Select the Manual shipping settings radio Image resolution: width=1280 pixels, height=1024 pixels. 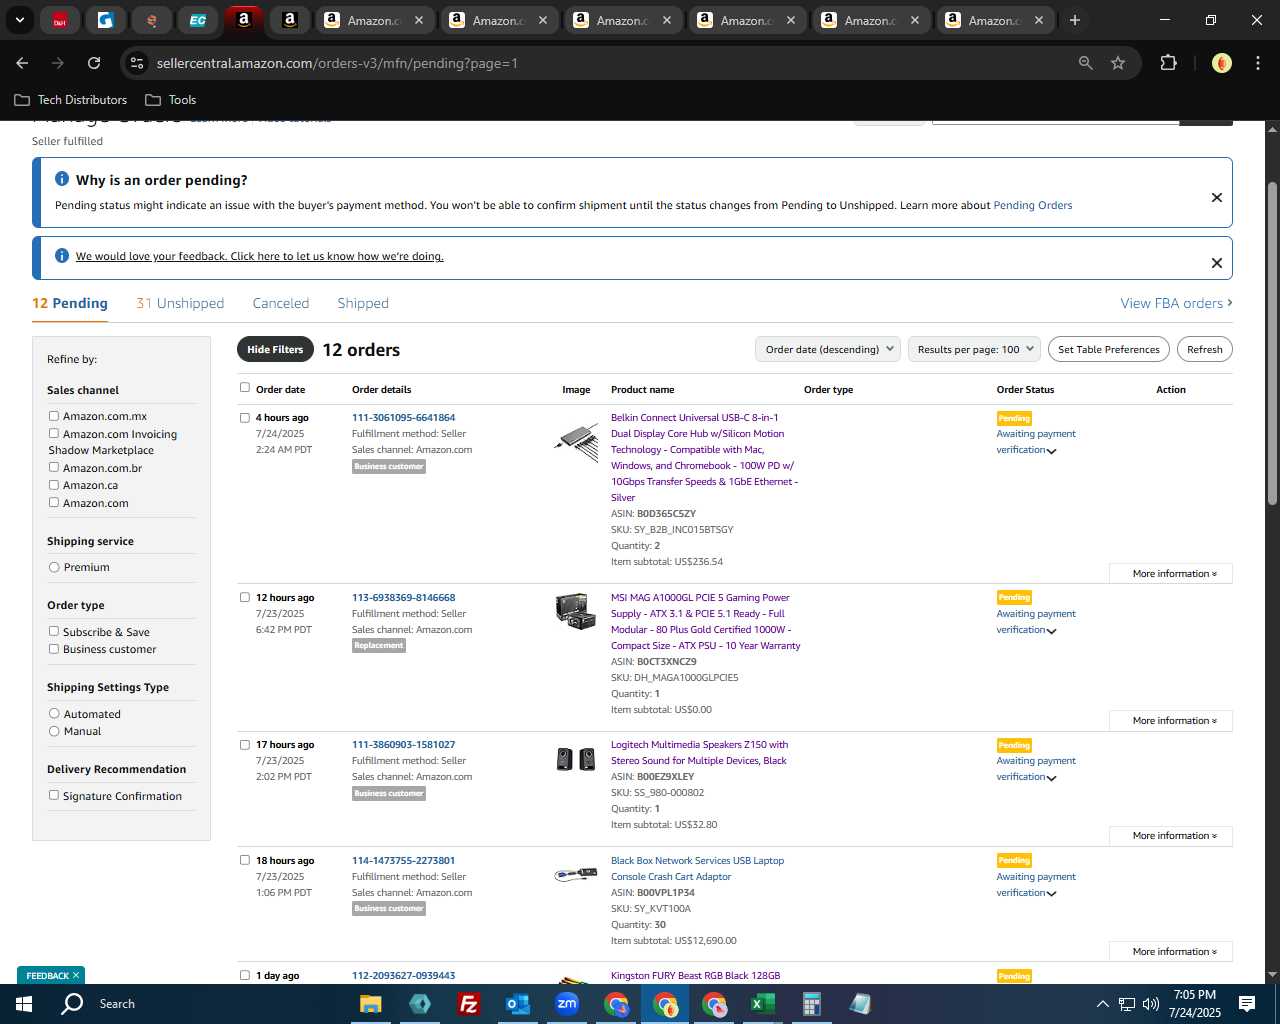point(54,731)
